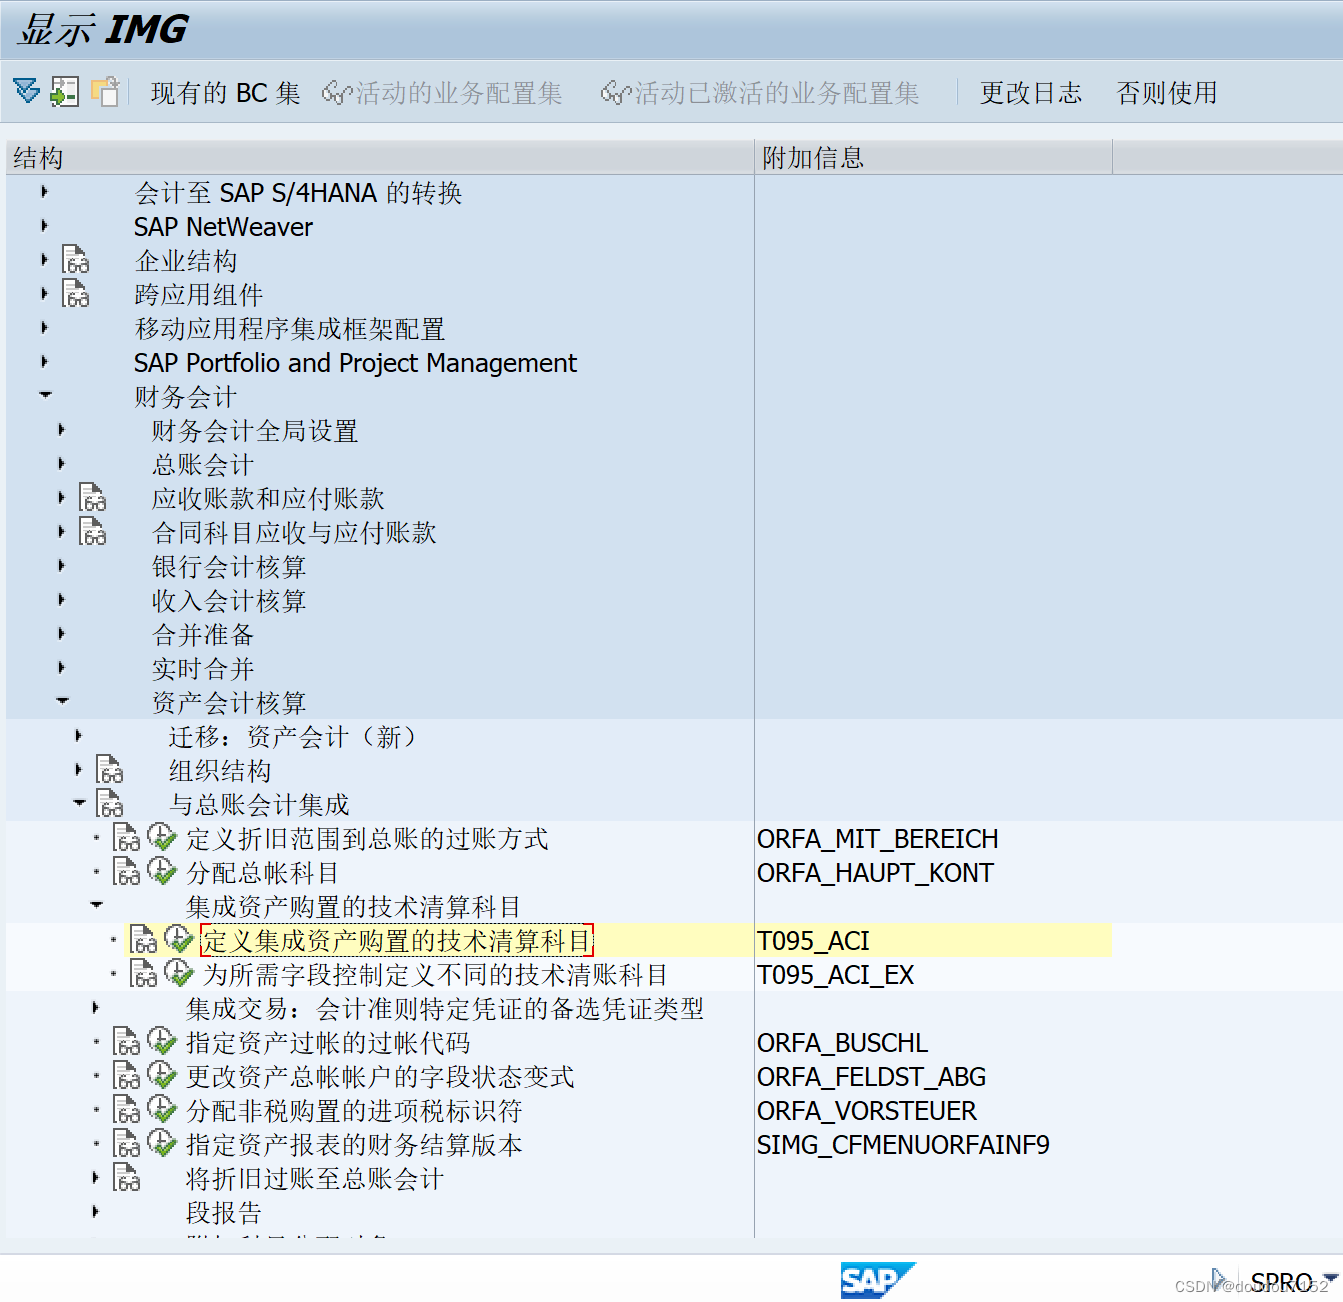Collapse the 财务会计 node
1343x1302 pixels.
[x=45, y=395]
